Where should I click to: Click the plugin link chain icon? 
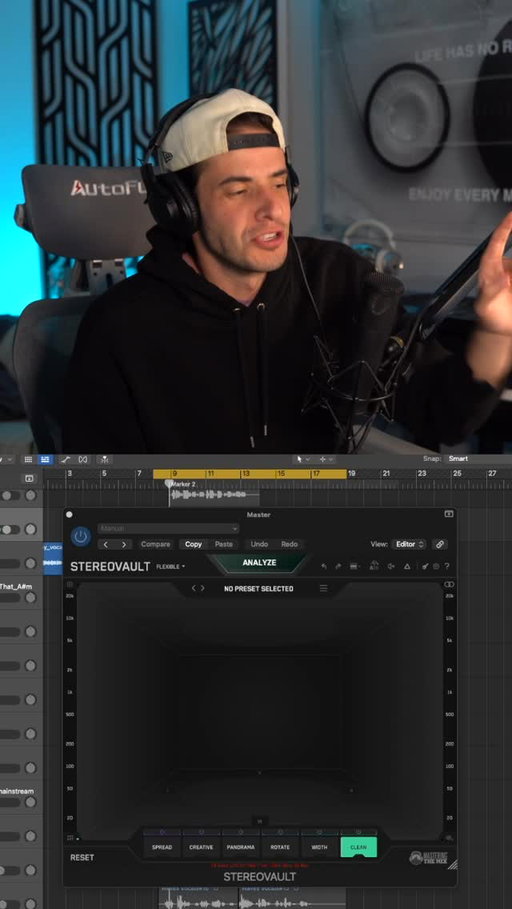tap(440, 544)
